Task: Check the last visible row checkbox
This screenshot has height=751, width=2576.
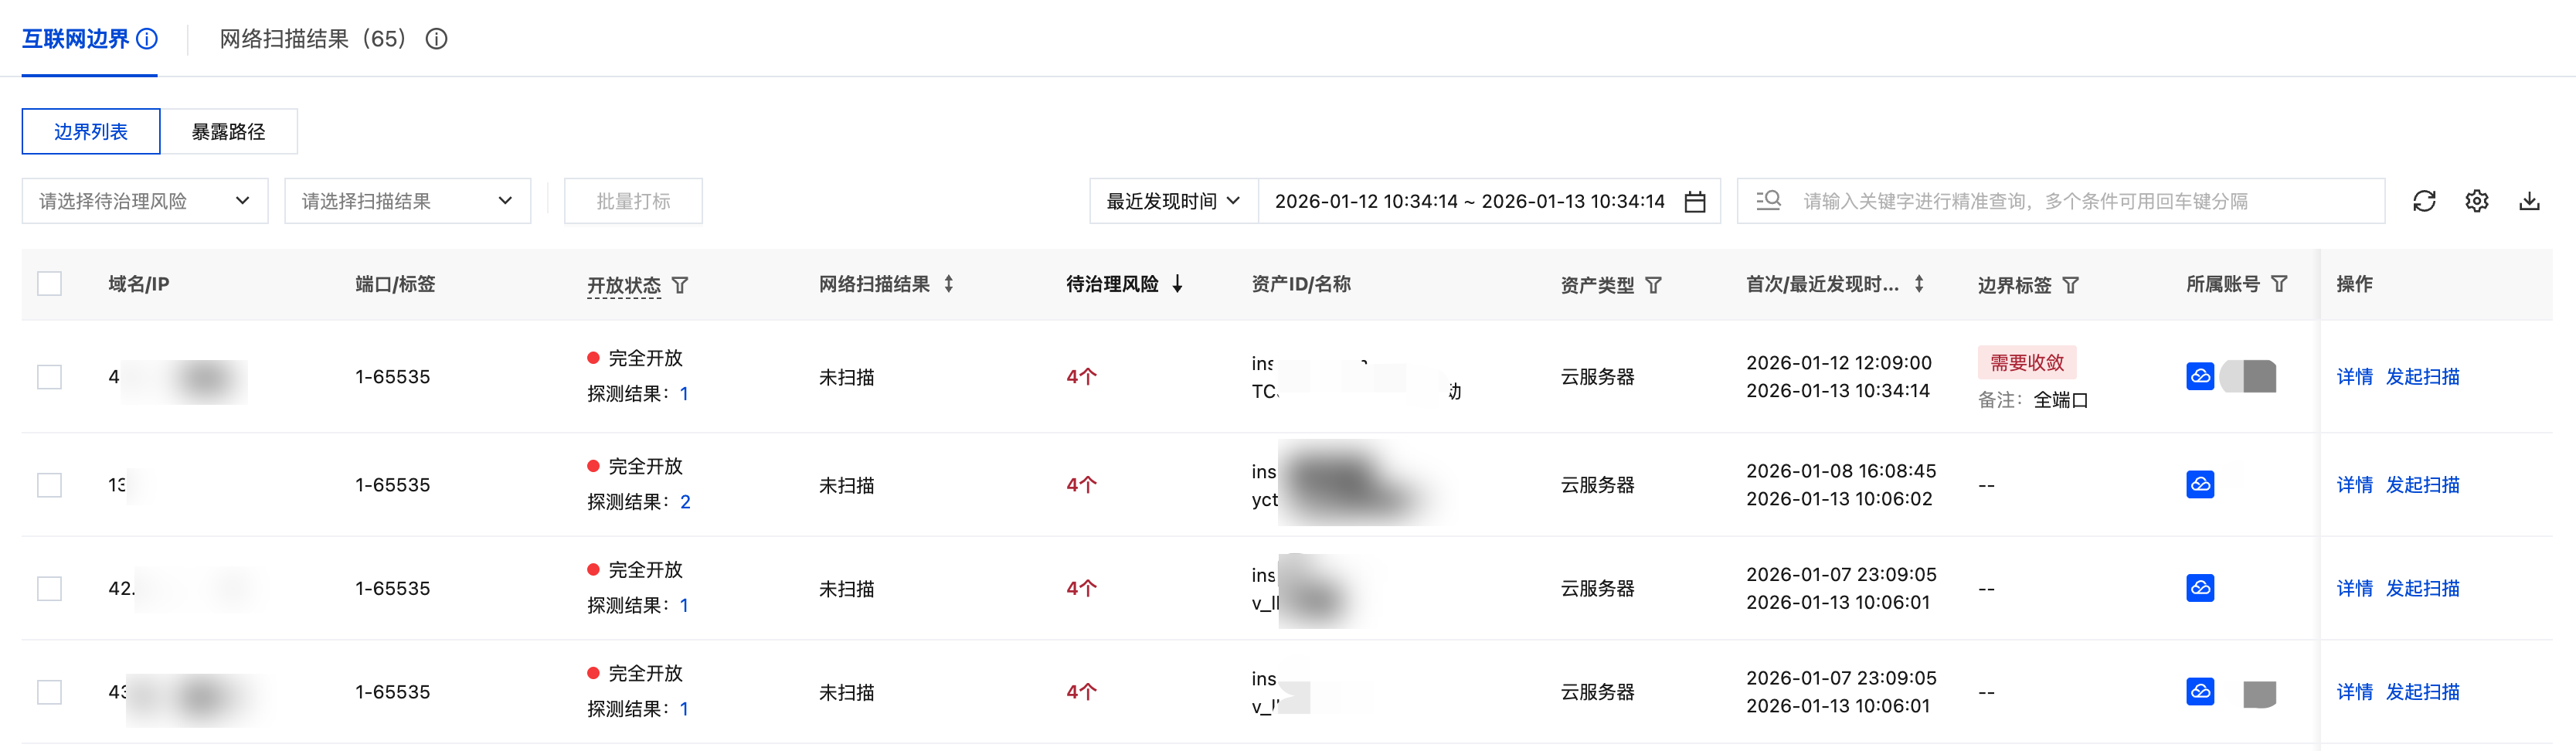Action: click(x=49, y=692)
